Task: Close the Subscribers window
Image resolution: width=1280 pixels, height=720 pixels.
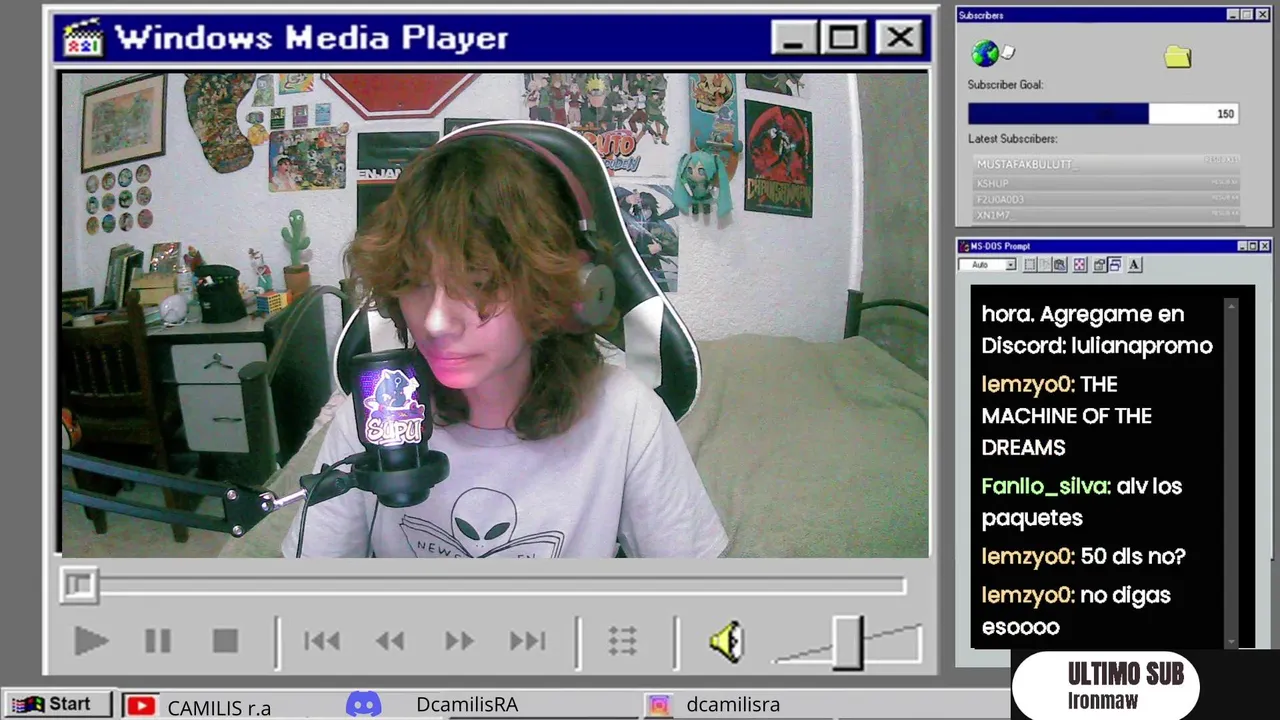Action: tap(1264, 14)
